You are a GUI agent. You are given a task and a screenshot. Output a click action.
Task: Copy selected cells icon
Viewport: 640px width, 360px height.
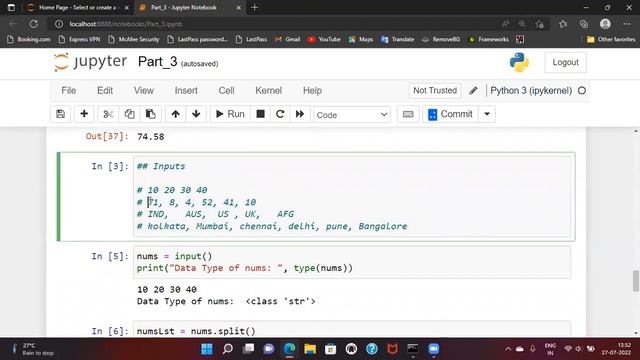click(x=129, y=114)
